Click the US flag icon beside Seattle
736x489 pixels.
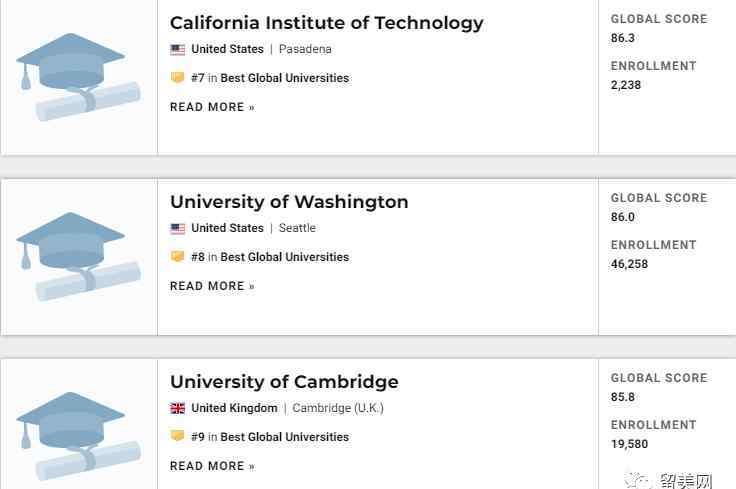[177, 229]
